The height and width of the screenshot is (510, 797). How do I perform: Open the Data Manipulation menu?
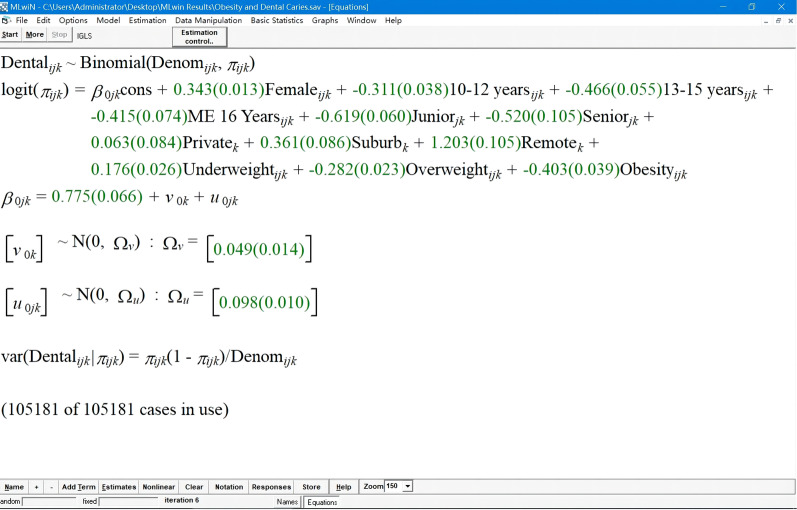(208, 20)
